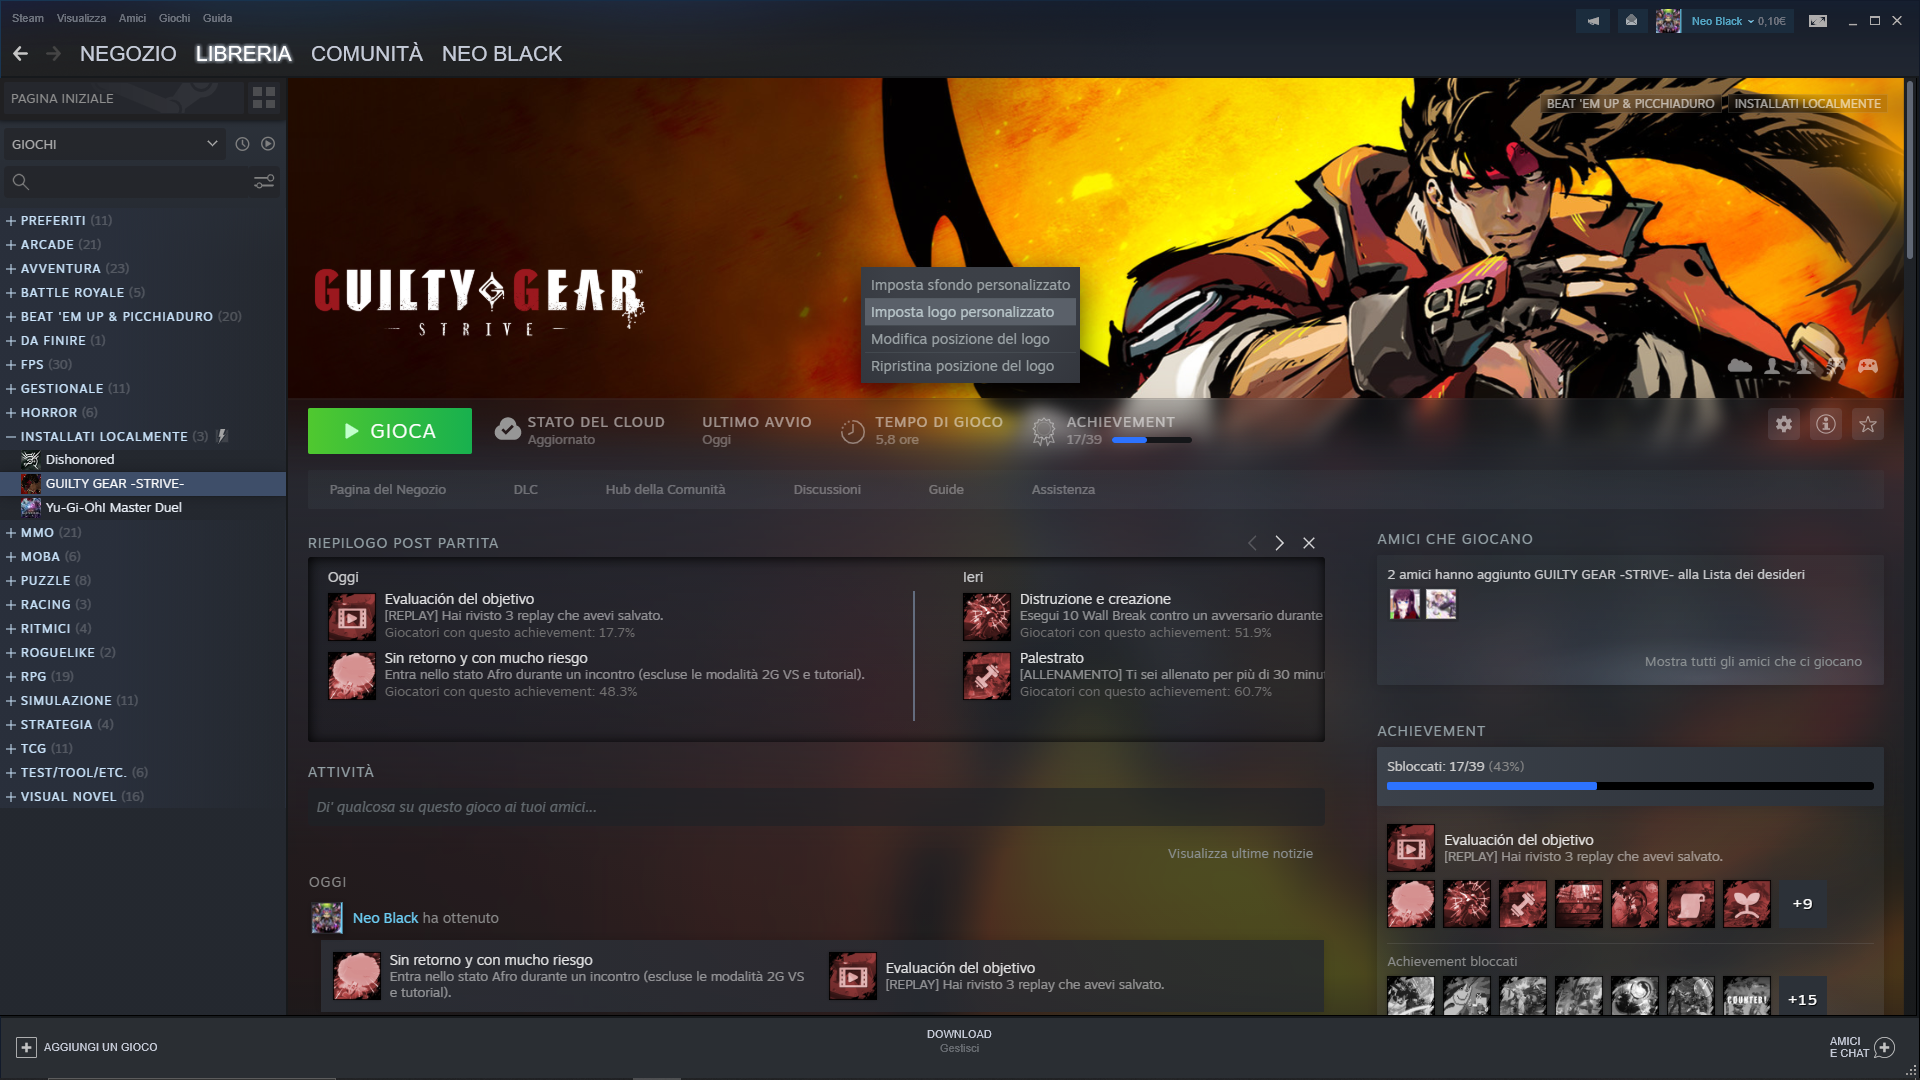Close the Riepilogo post partita panel
1920x1080 pixels.
pos(1309,543)
